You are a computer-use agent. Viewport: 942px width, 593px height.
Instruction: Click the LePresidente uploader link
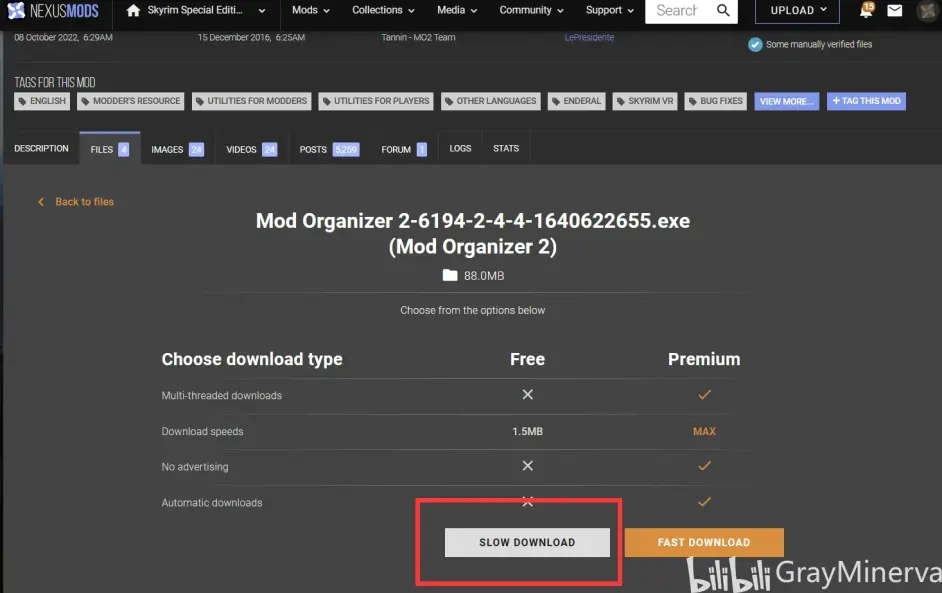pos(589,38)
